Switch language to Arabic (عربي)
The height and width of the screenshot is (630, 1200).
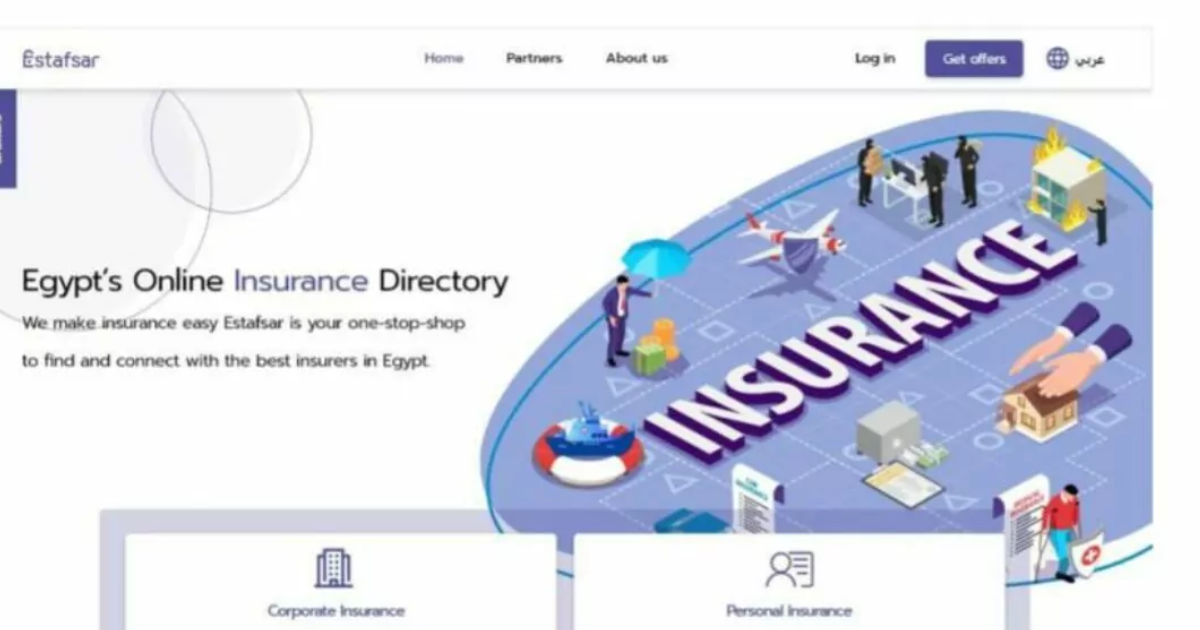point(1090,59)
